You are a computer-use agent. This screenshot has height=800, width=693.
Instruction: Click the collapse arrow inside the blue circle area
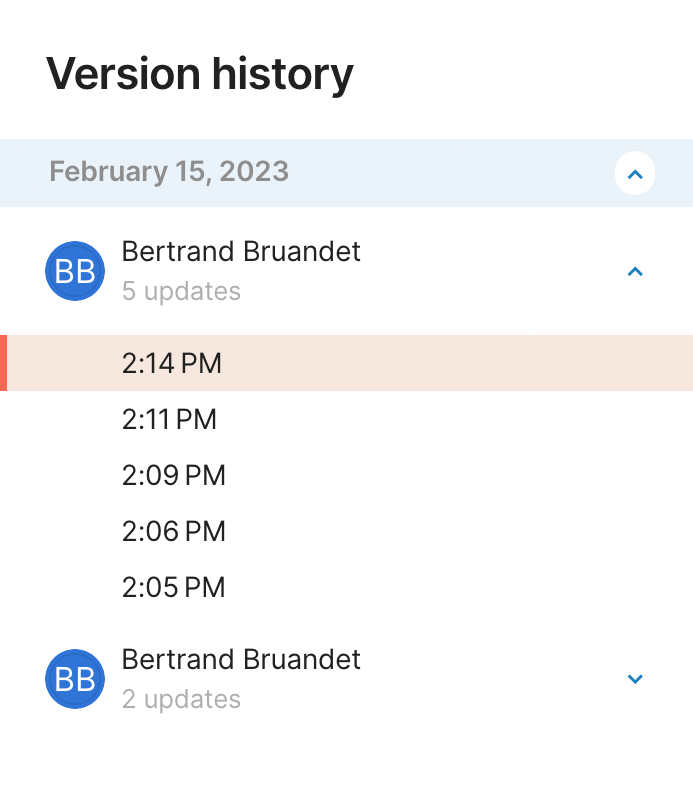point(635,173)
